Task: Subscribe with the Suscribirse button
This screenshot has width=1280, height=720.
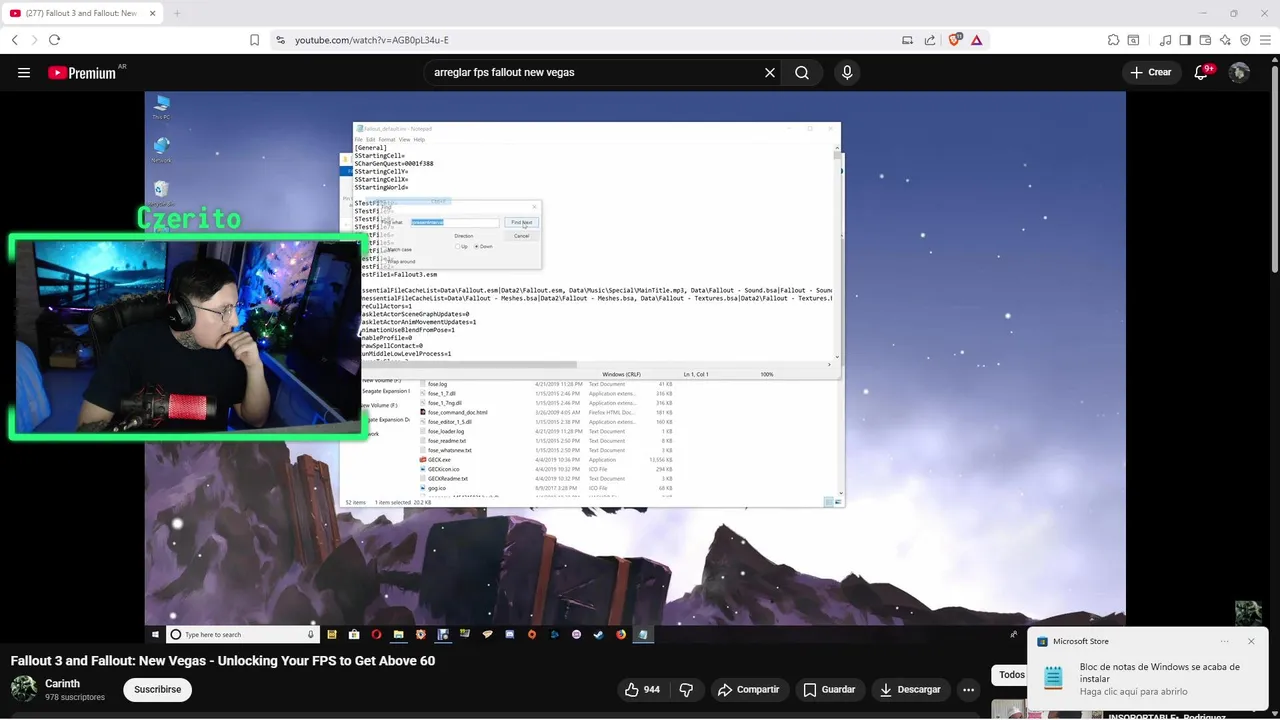Action: (x=158, y=689)
